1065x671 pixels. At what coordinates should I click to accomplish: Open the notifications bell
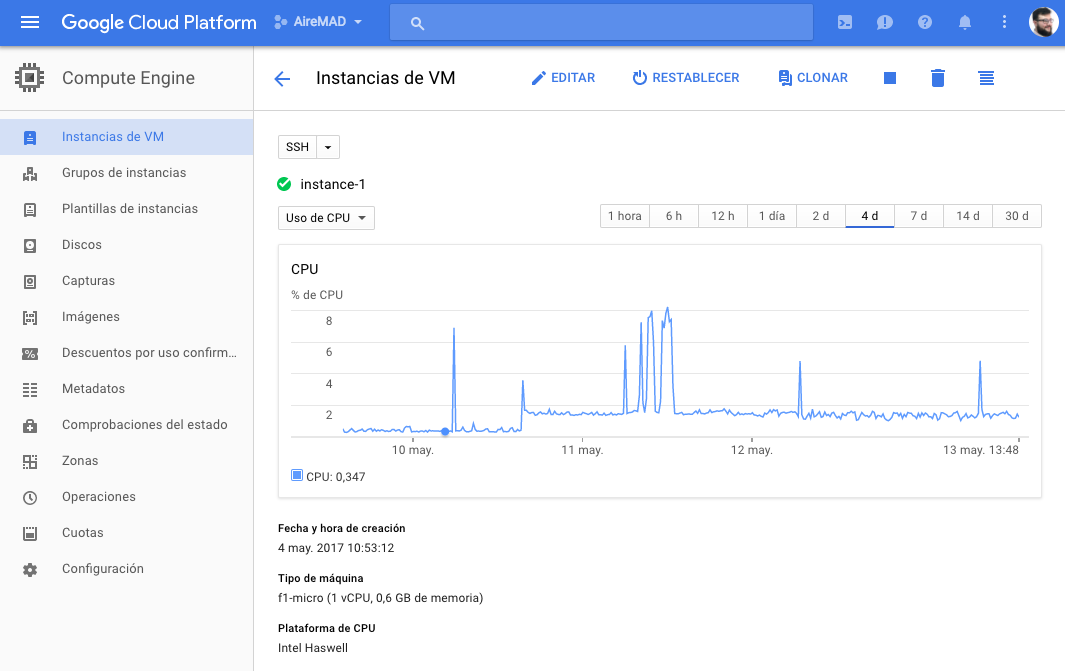pos(965,22)
